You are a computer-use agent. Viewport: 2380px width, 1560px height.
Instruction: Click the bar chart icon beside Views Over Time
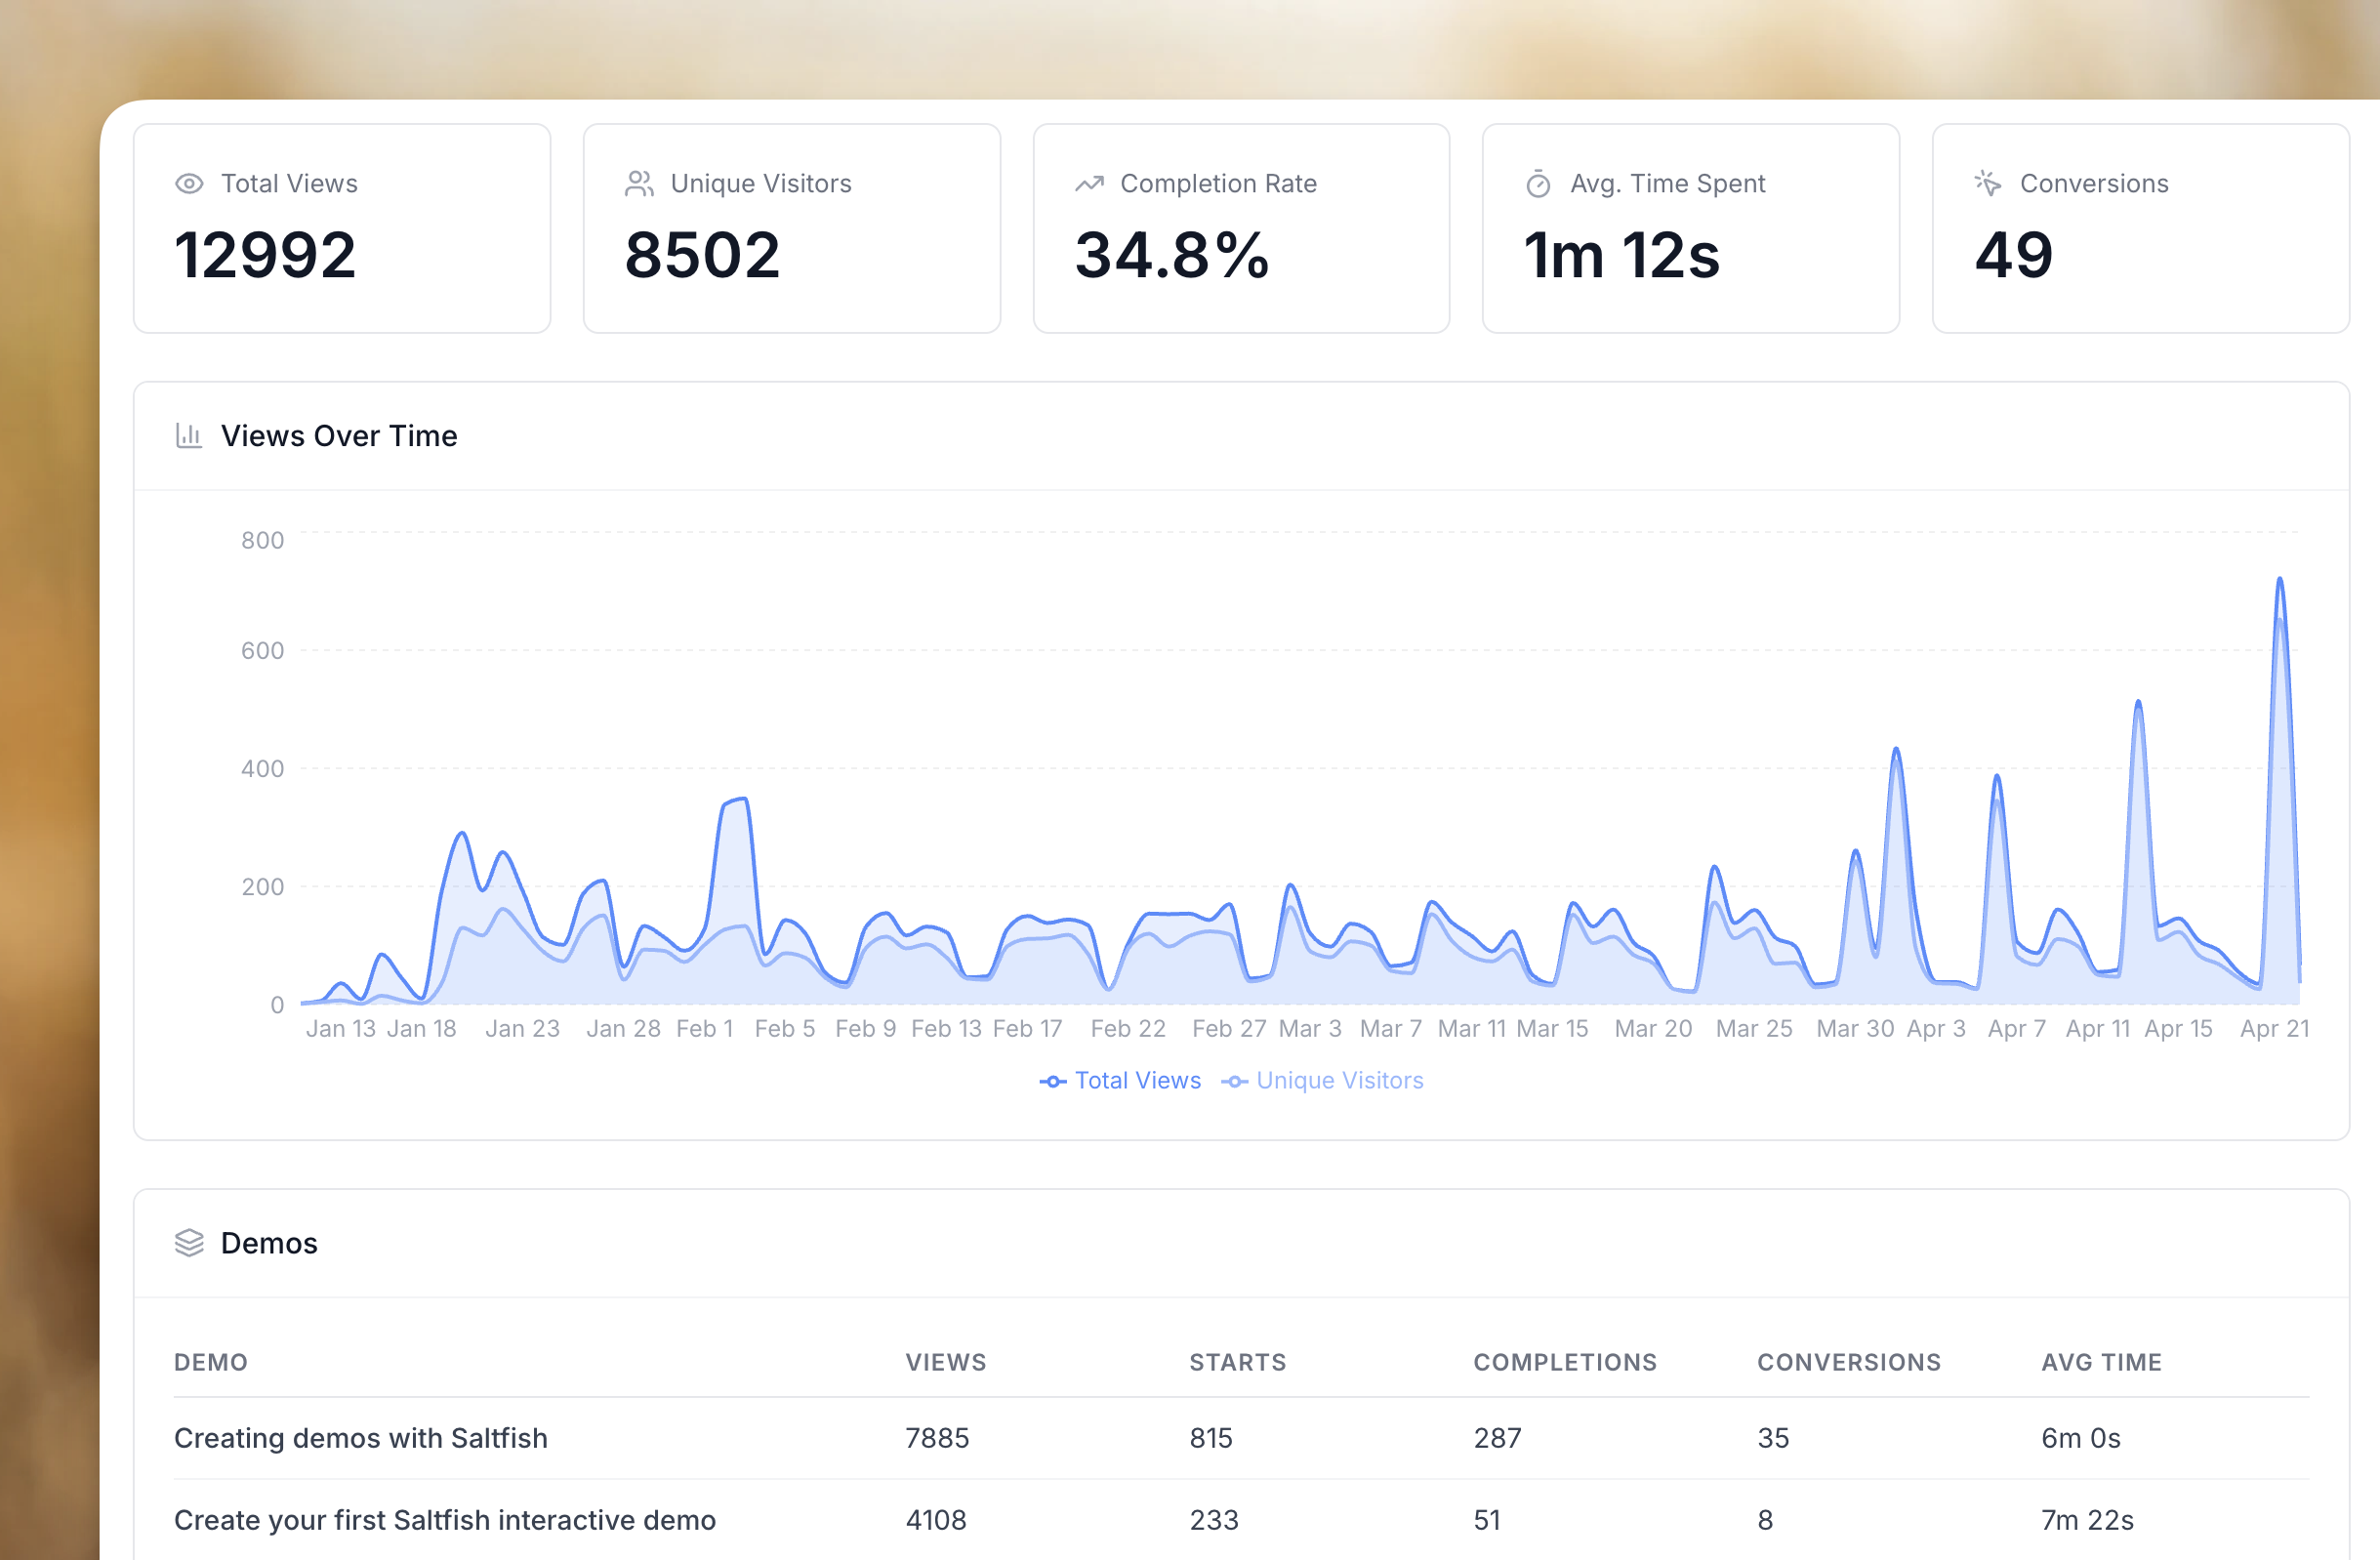(189, 436)
